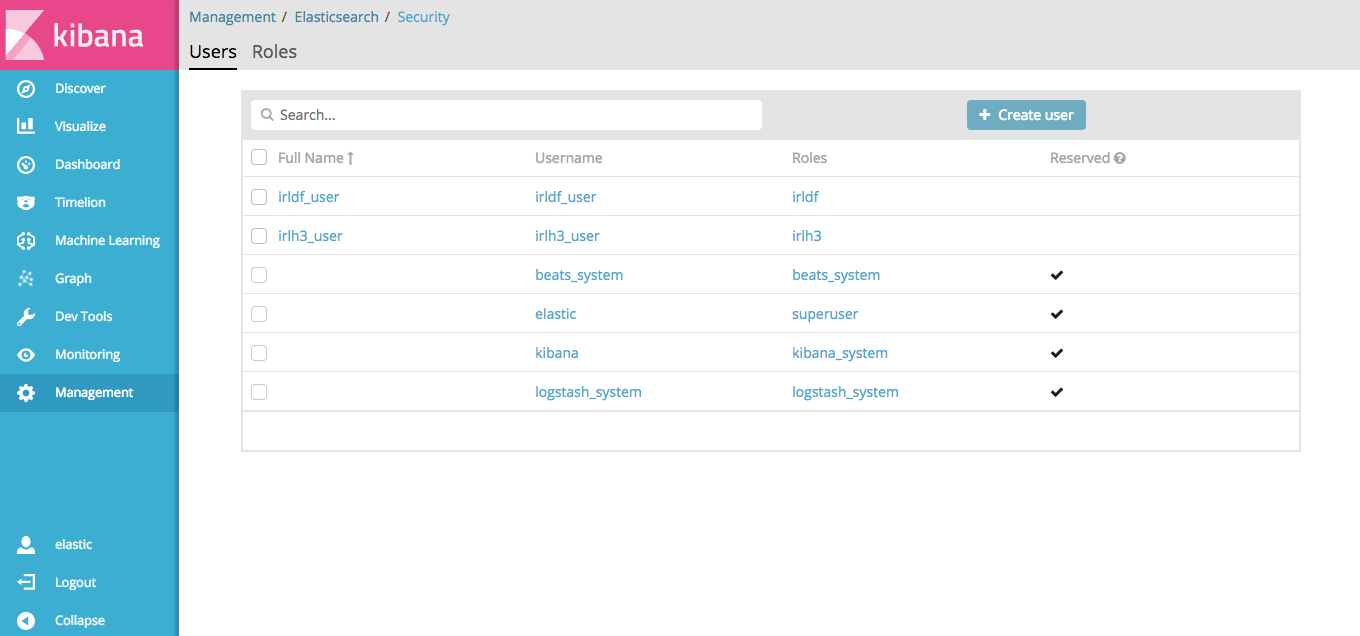Open Machine Learning via brain icon
Image resolution: width=1360 pixels, height=636 pixels.
coord(27,241)
